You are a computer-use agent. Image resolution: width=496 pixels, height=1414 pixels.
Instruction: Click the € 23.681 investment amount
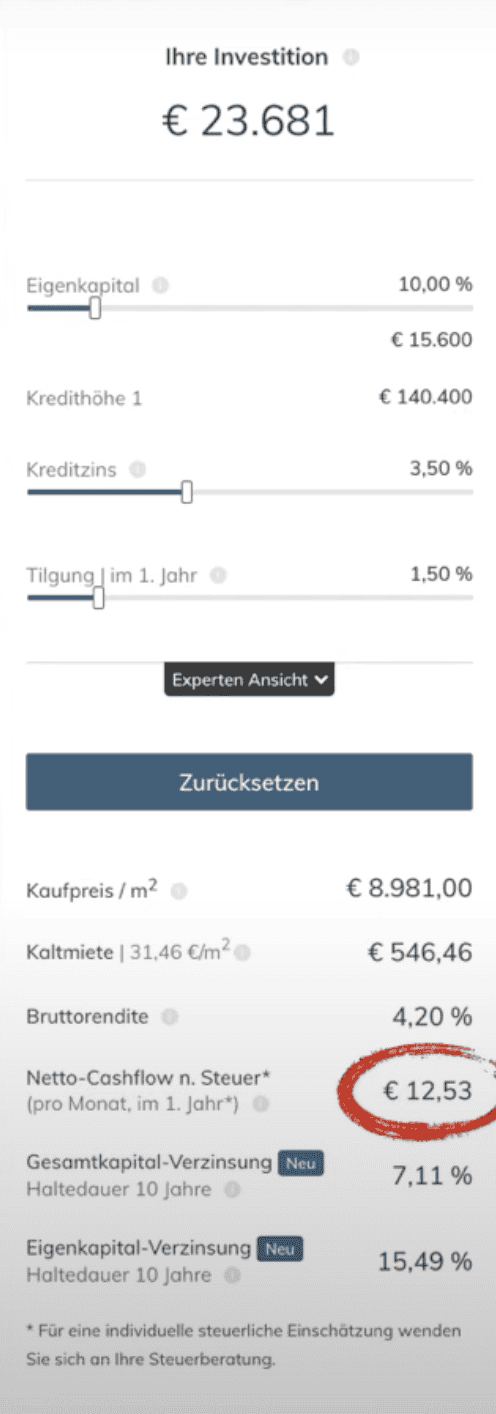tap(248, 121)
